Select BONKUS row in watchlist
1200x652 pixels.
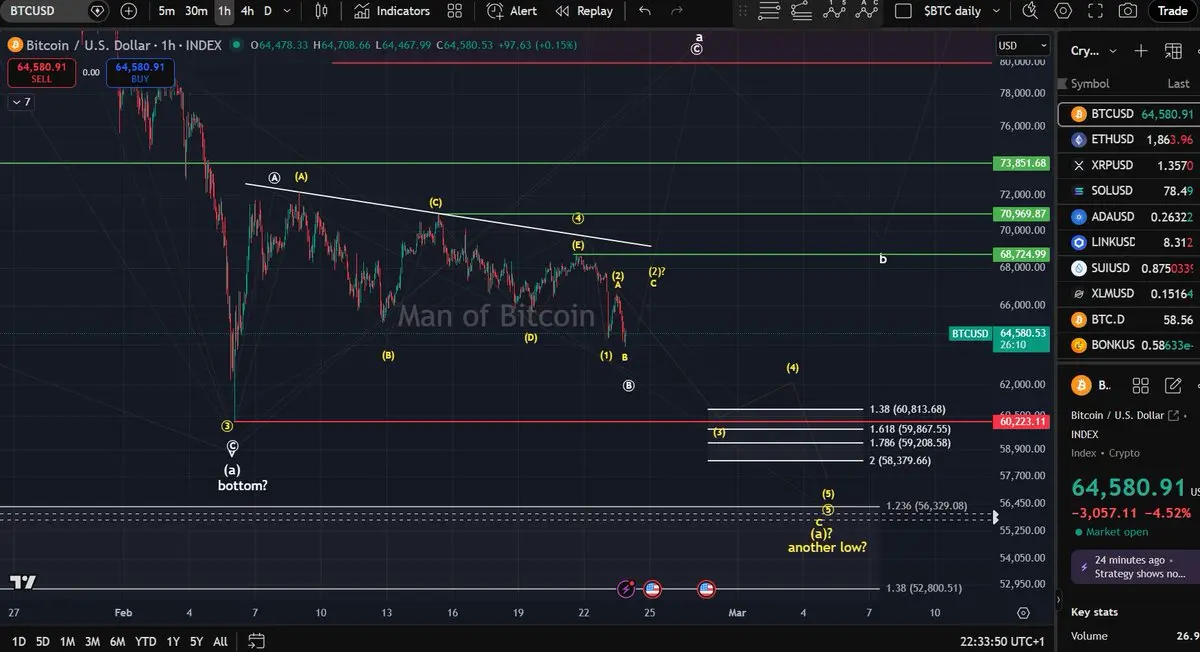[x=1128, y=345]
